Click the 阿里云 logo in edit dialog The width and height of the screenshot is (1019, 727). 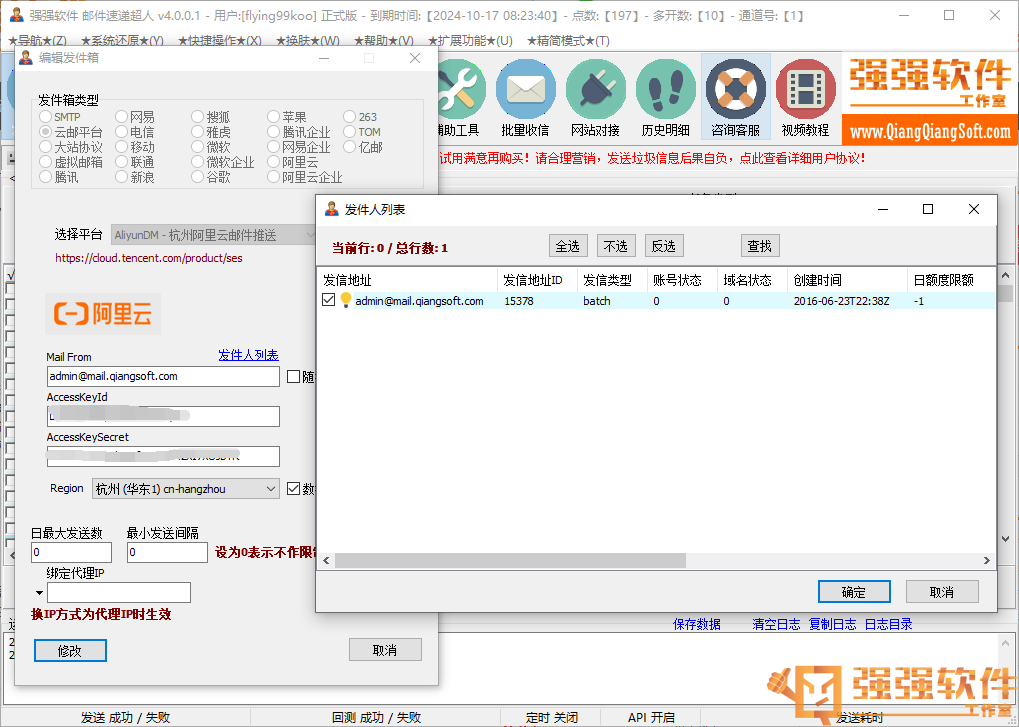tap(103, 314)
